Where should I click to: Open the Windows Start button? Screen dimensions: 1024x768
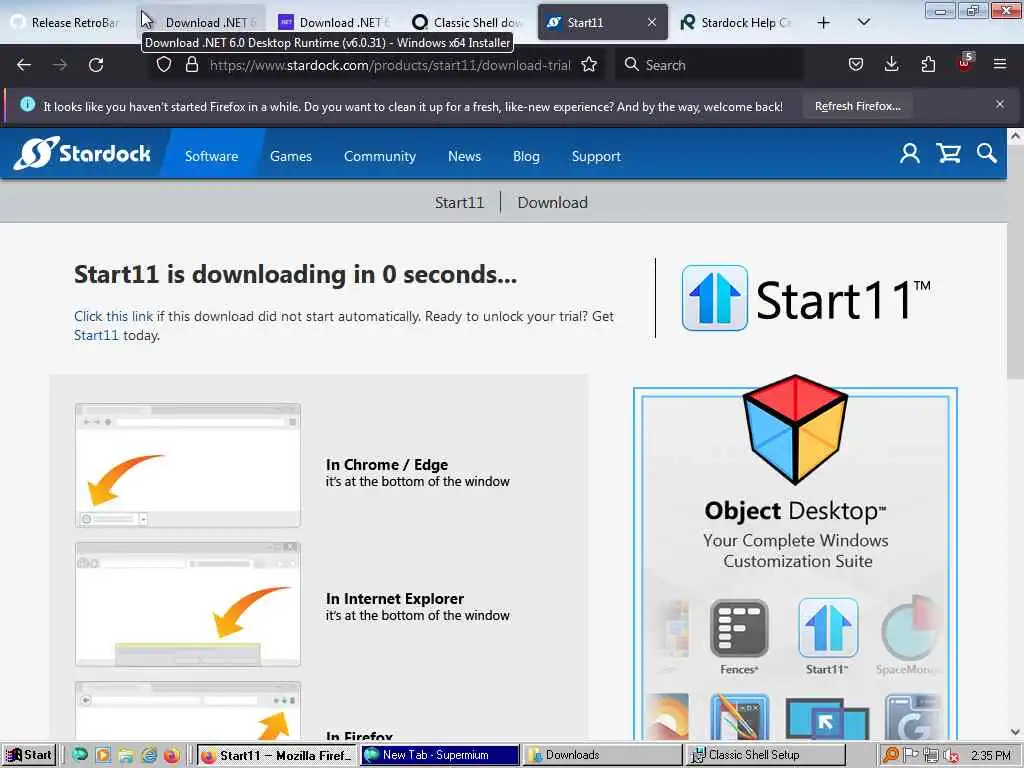tap(29, 755)
